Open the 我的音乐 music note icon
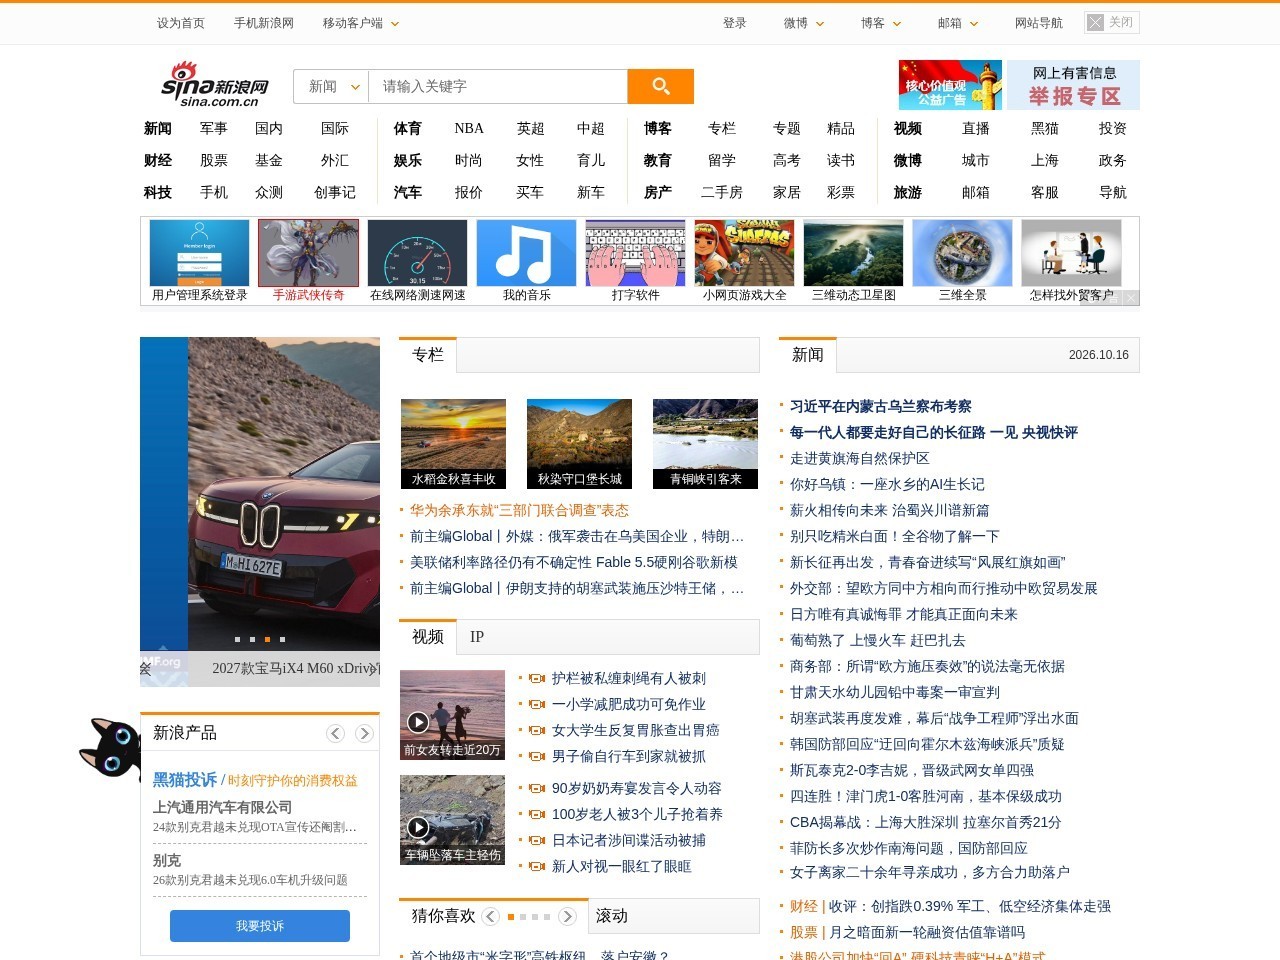This screenshot has height=960, width=1280. [526, 253]
